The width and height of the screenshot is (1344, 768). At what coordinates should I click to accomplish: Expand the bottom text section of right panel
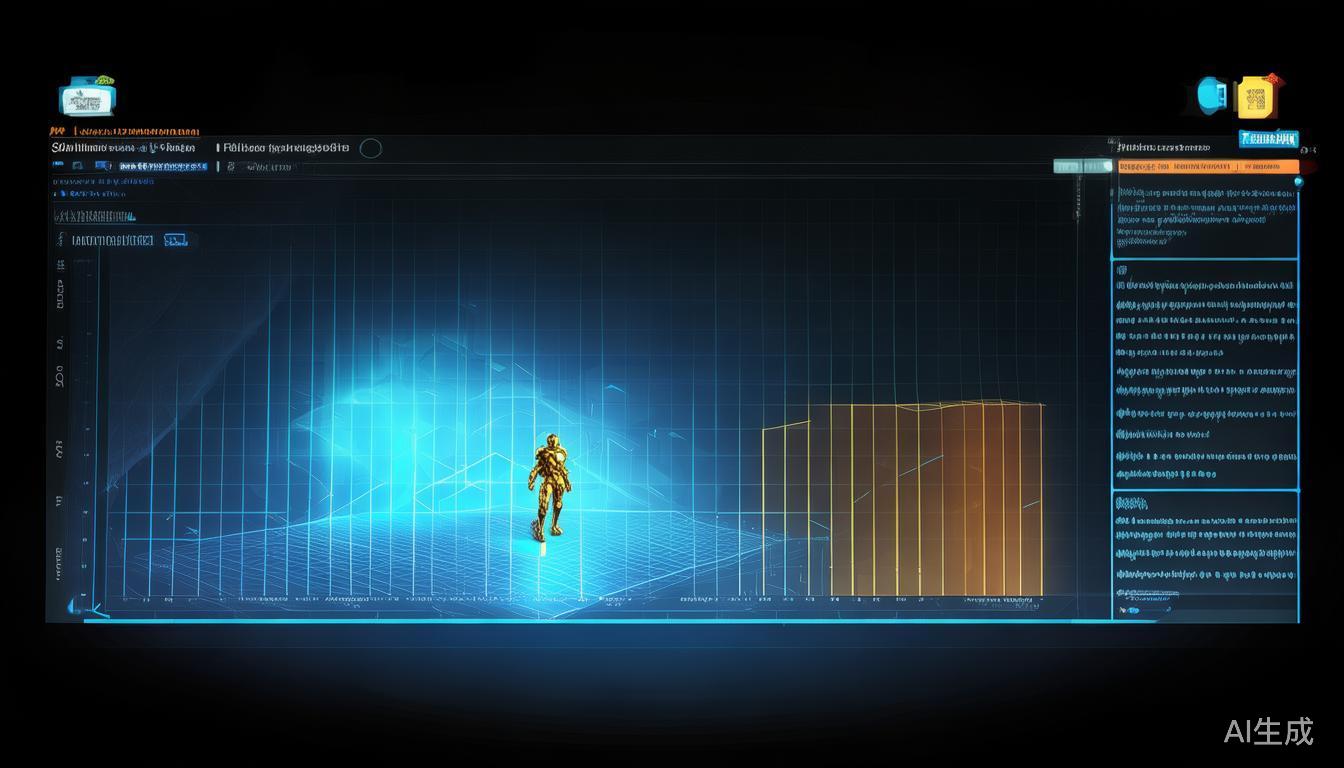click(x=1205, y=550)
